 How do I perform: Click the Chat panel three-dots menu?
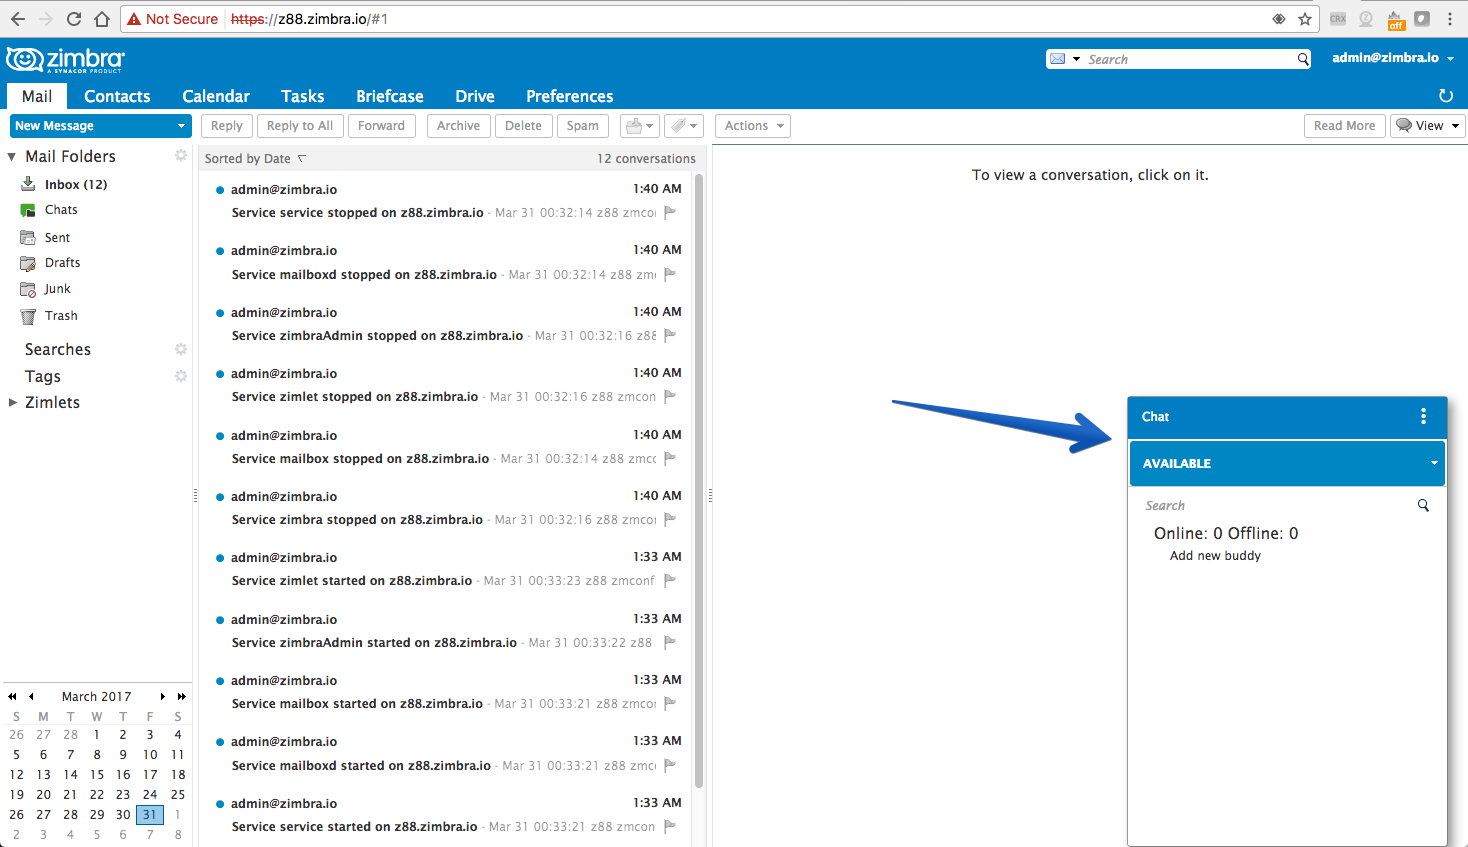[1423, 416]
